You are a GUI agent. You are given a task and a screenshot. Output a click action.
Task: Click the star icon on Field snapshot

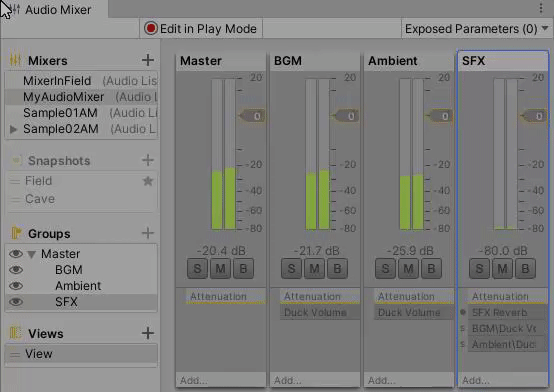tap(148, 181)
